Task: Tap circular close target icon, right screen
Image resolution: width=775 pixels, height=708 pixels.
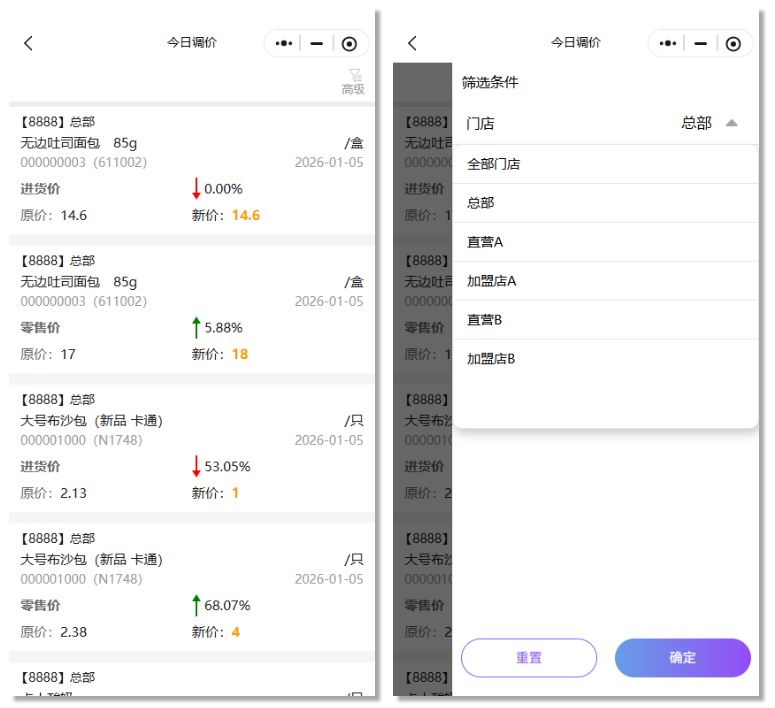Action: point(733,43)
